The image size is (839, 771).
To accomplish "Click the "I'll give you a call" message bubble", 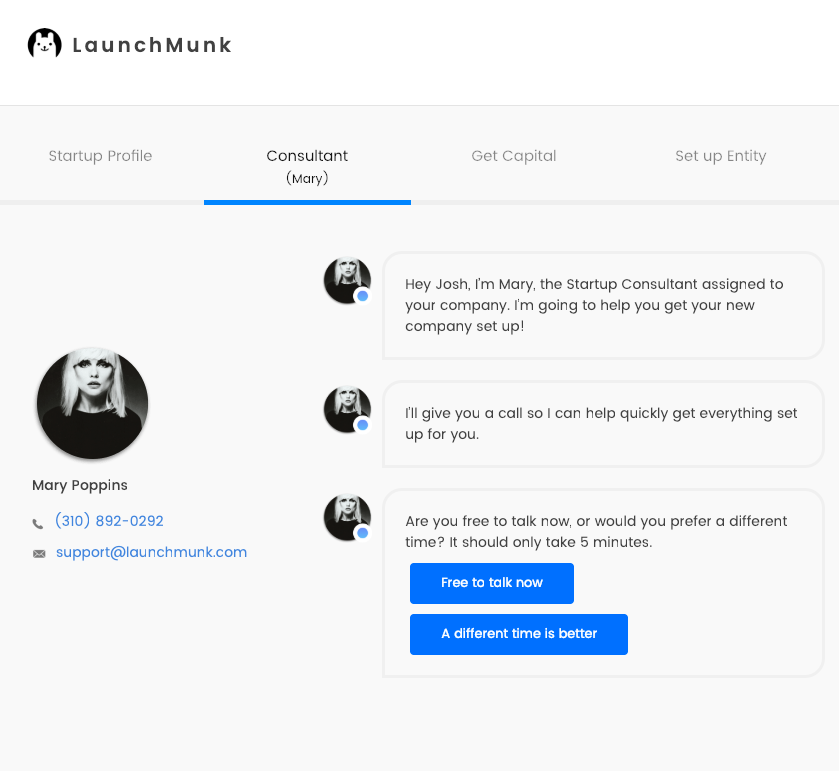I will tap(602, 424).
